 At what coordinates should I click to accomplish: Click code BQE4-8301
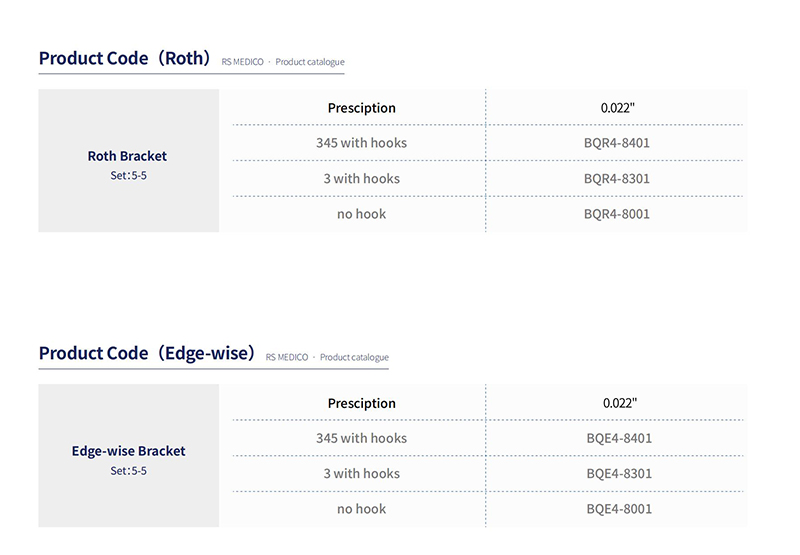(x=619, y=473)
